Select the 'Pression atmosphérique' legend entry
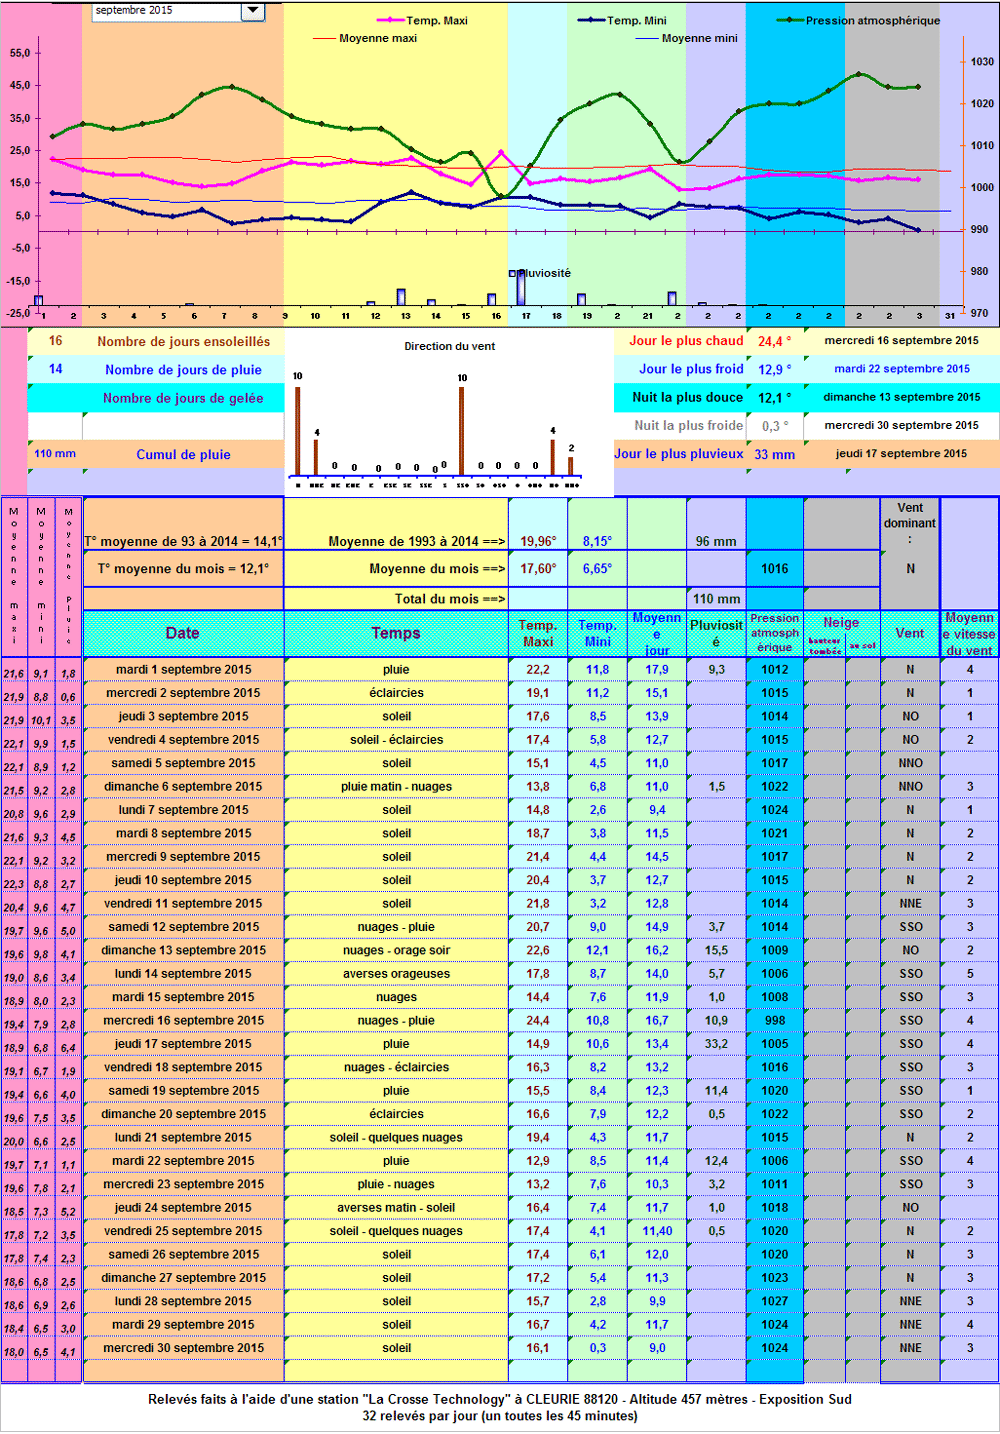The height and width of the screenshot is (1434, 1000). 858,20
